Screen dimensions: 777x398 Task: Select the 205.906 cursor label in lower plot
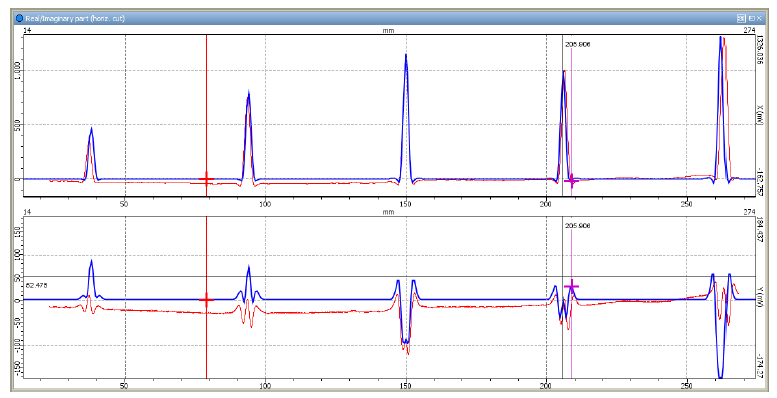click(x=577, y=226)
